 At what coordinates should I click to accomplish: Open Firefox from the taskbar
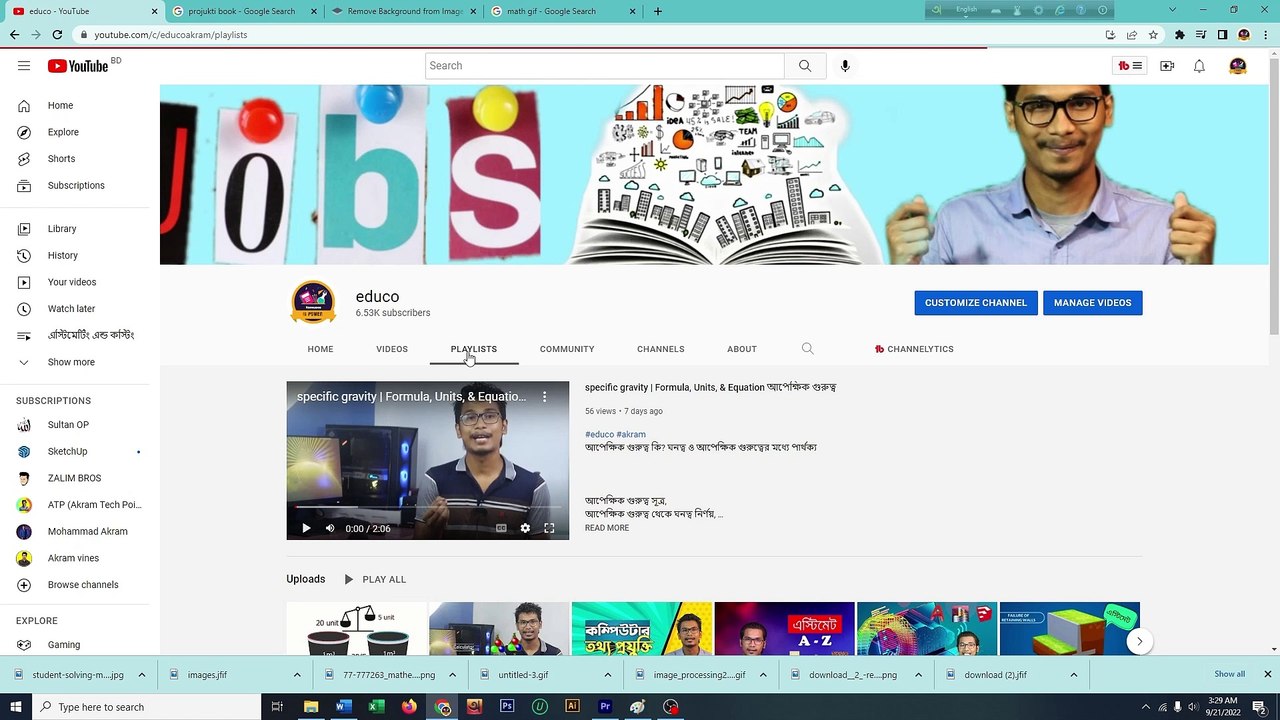point(409,707)
